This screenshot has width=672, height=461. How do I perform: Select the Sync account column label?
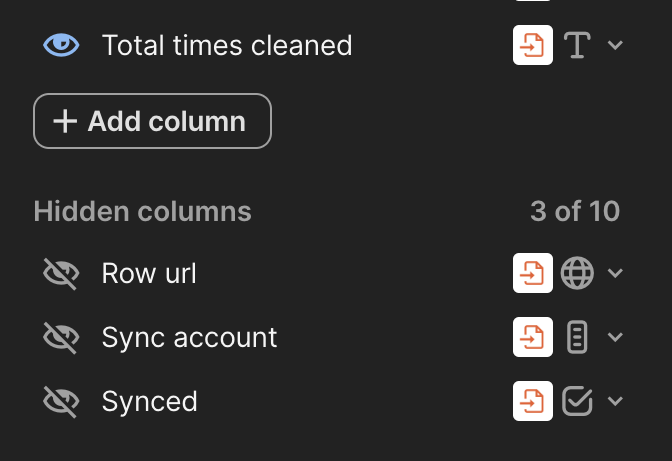coord(189,338)
